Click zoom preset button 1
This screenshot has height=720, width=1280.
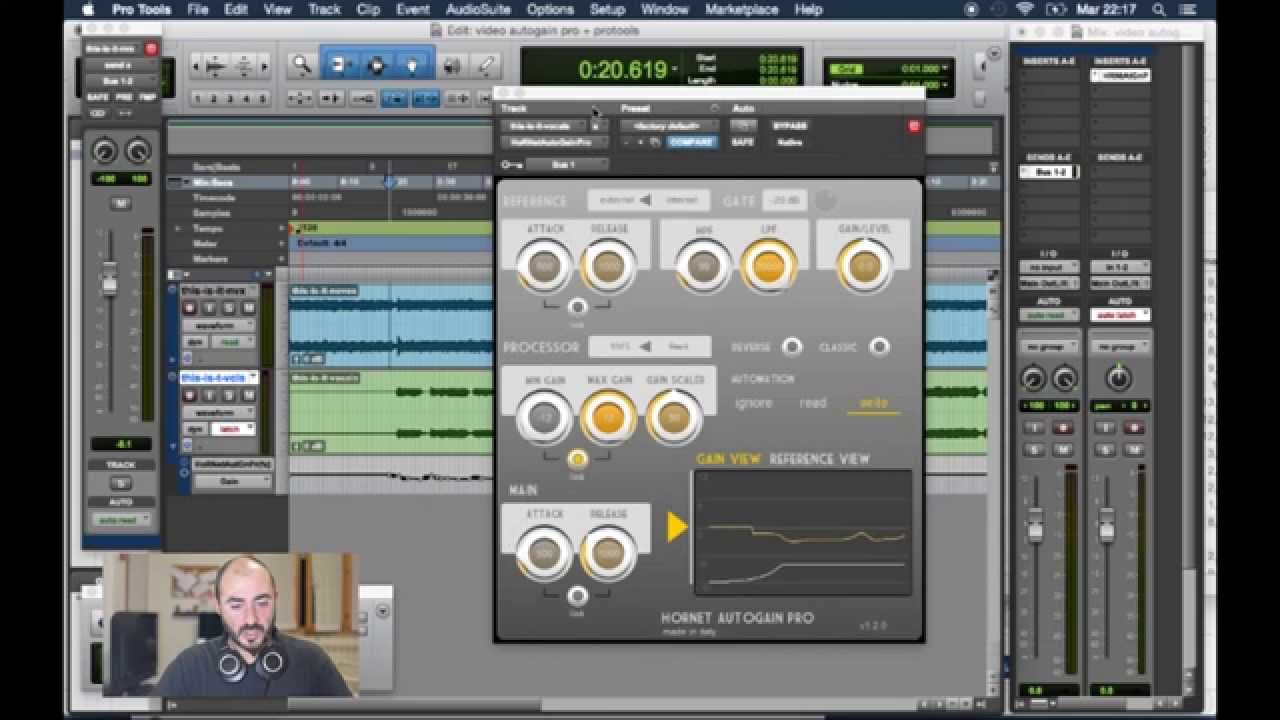[199, 98]
